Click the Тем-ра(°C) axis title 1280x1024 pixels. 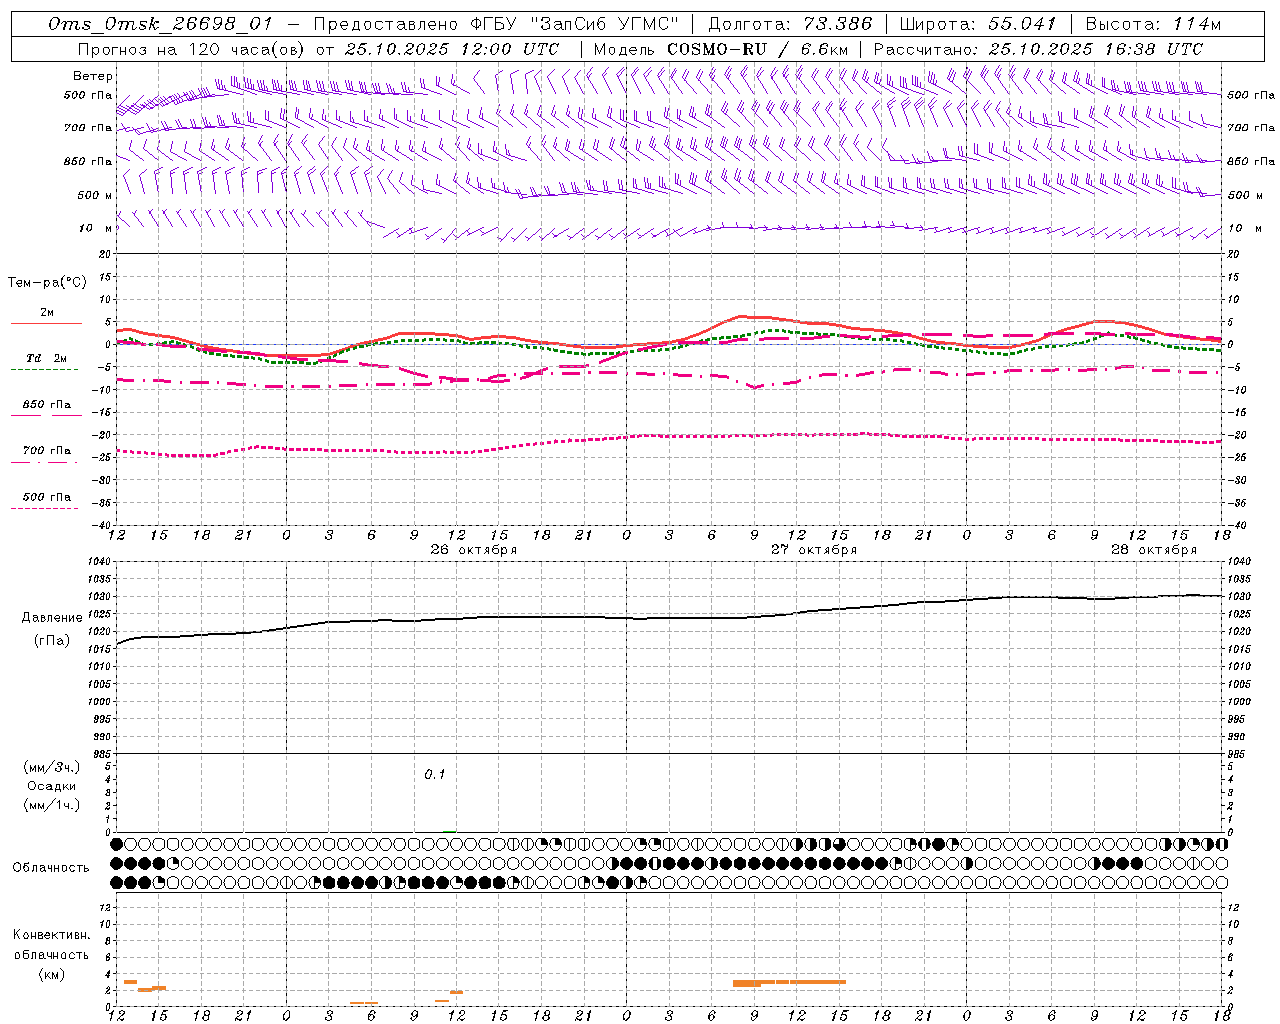[47, 283]
